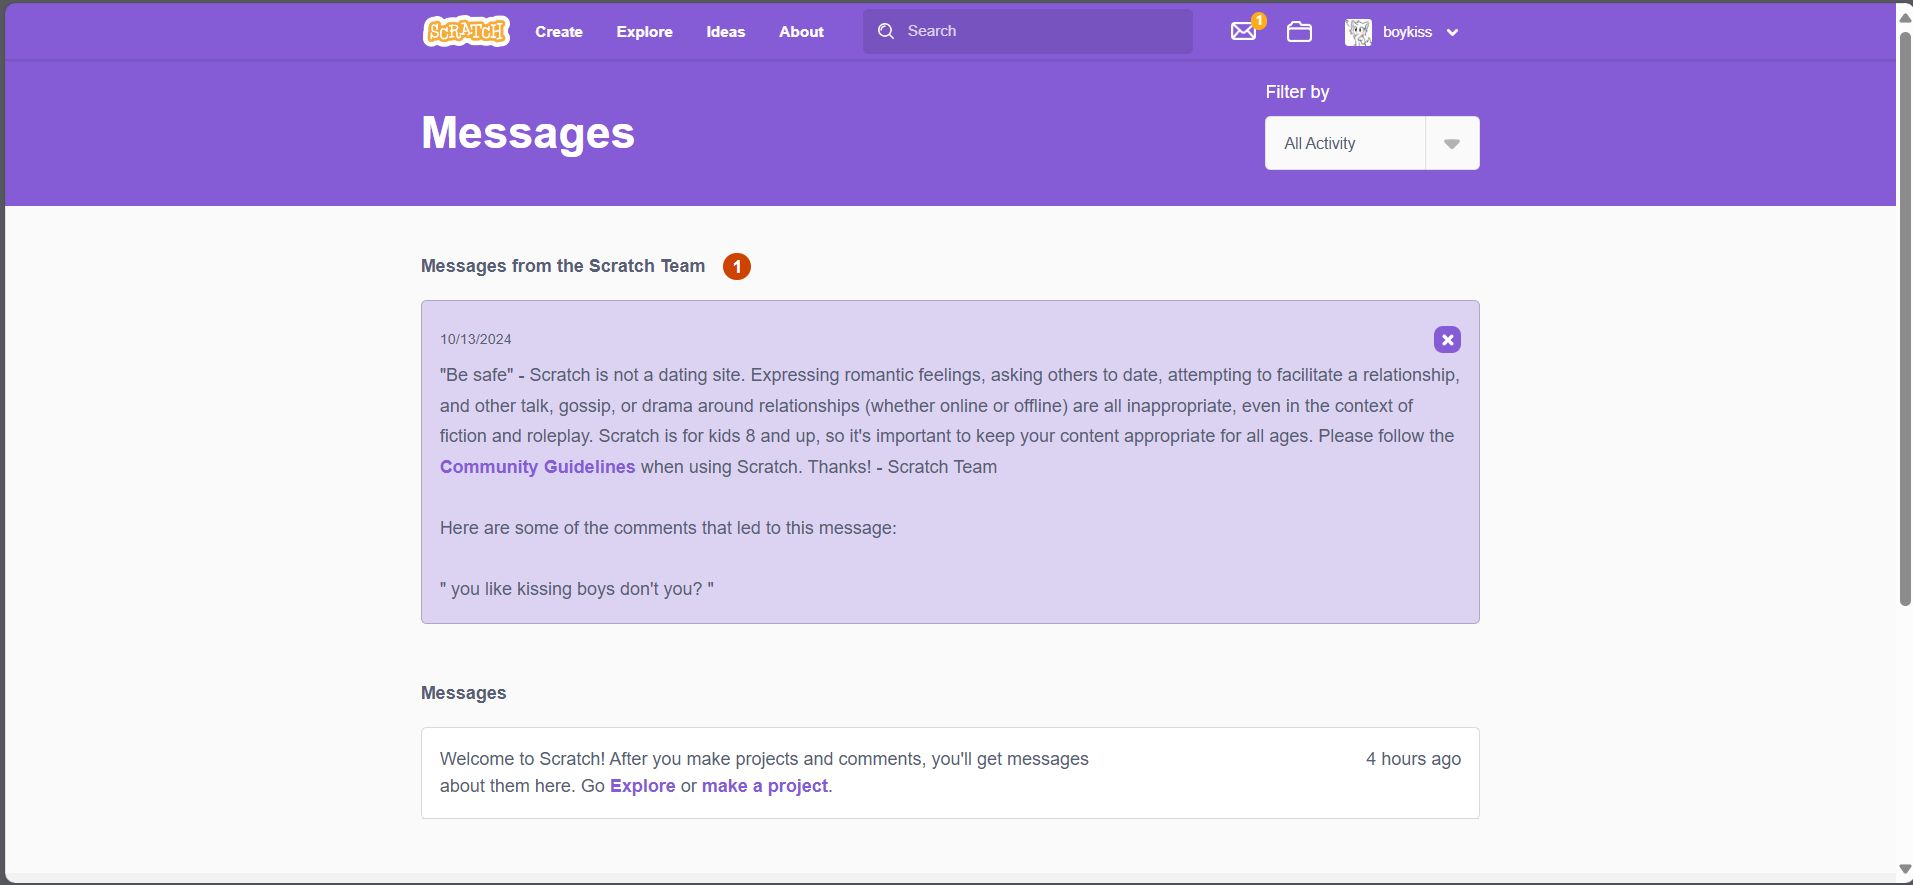Open the My Stuff folder icon
This screenshot has width=1913, height=885.
pyautogui.click(x=1299, y=31)
